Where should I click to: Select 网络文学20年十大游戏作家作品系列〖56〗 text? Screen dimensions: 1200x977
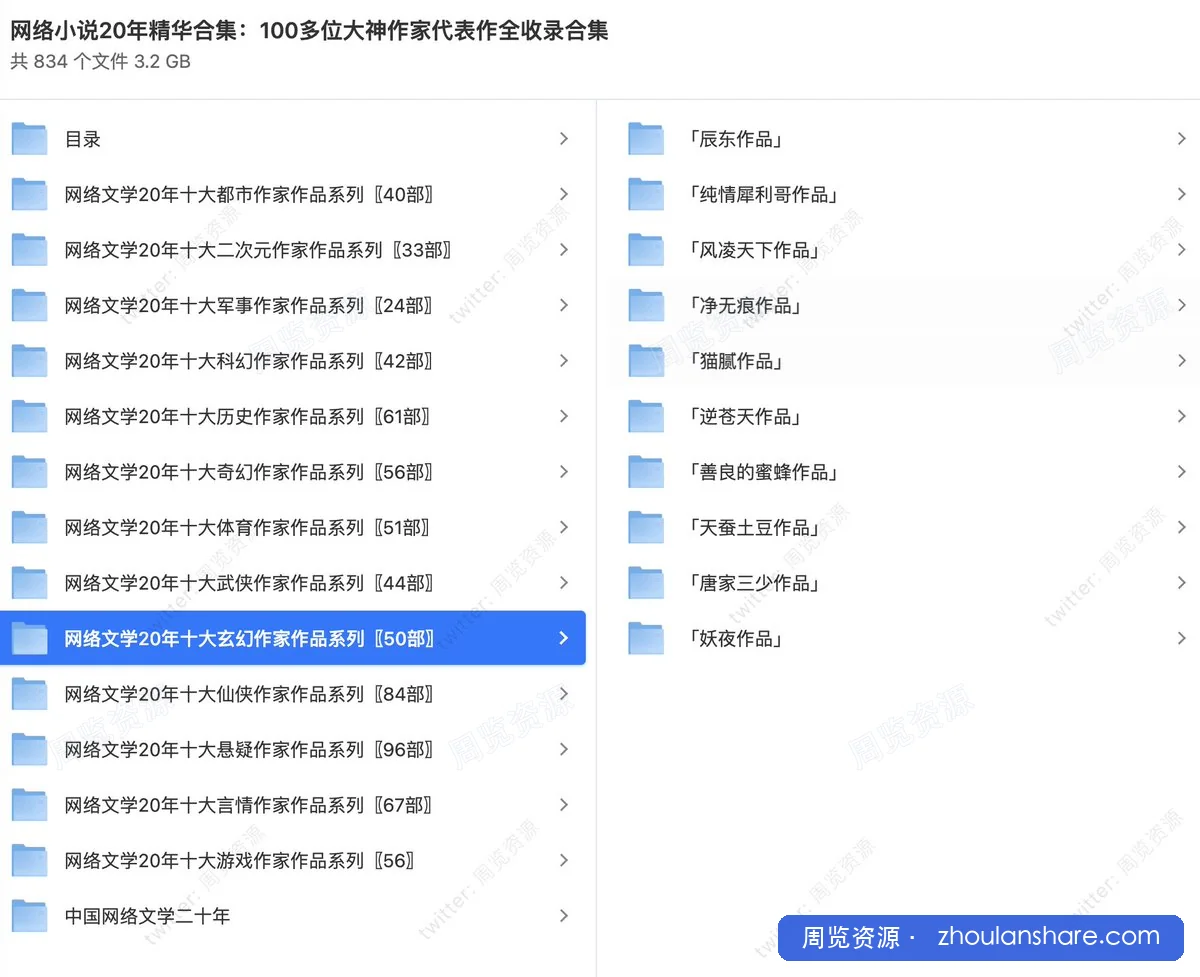240,860
